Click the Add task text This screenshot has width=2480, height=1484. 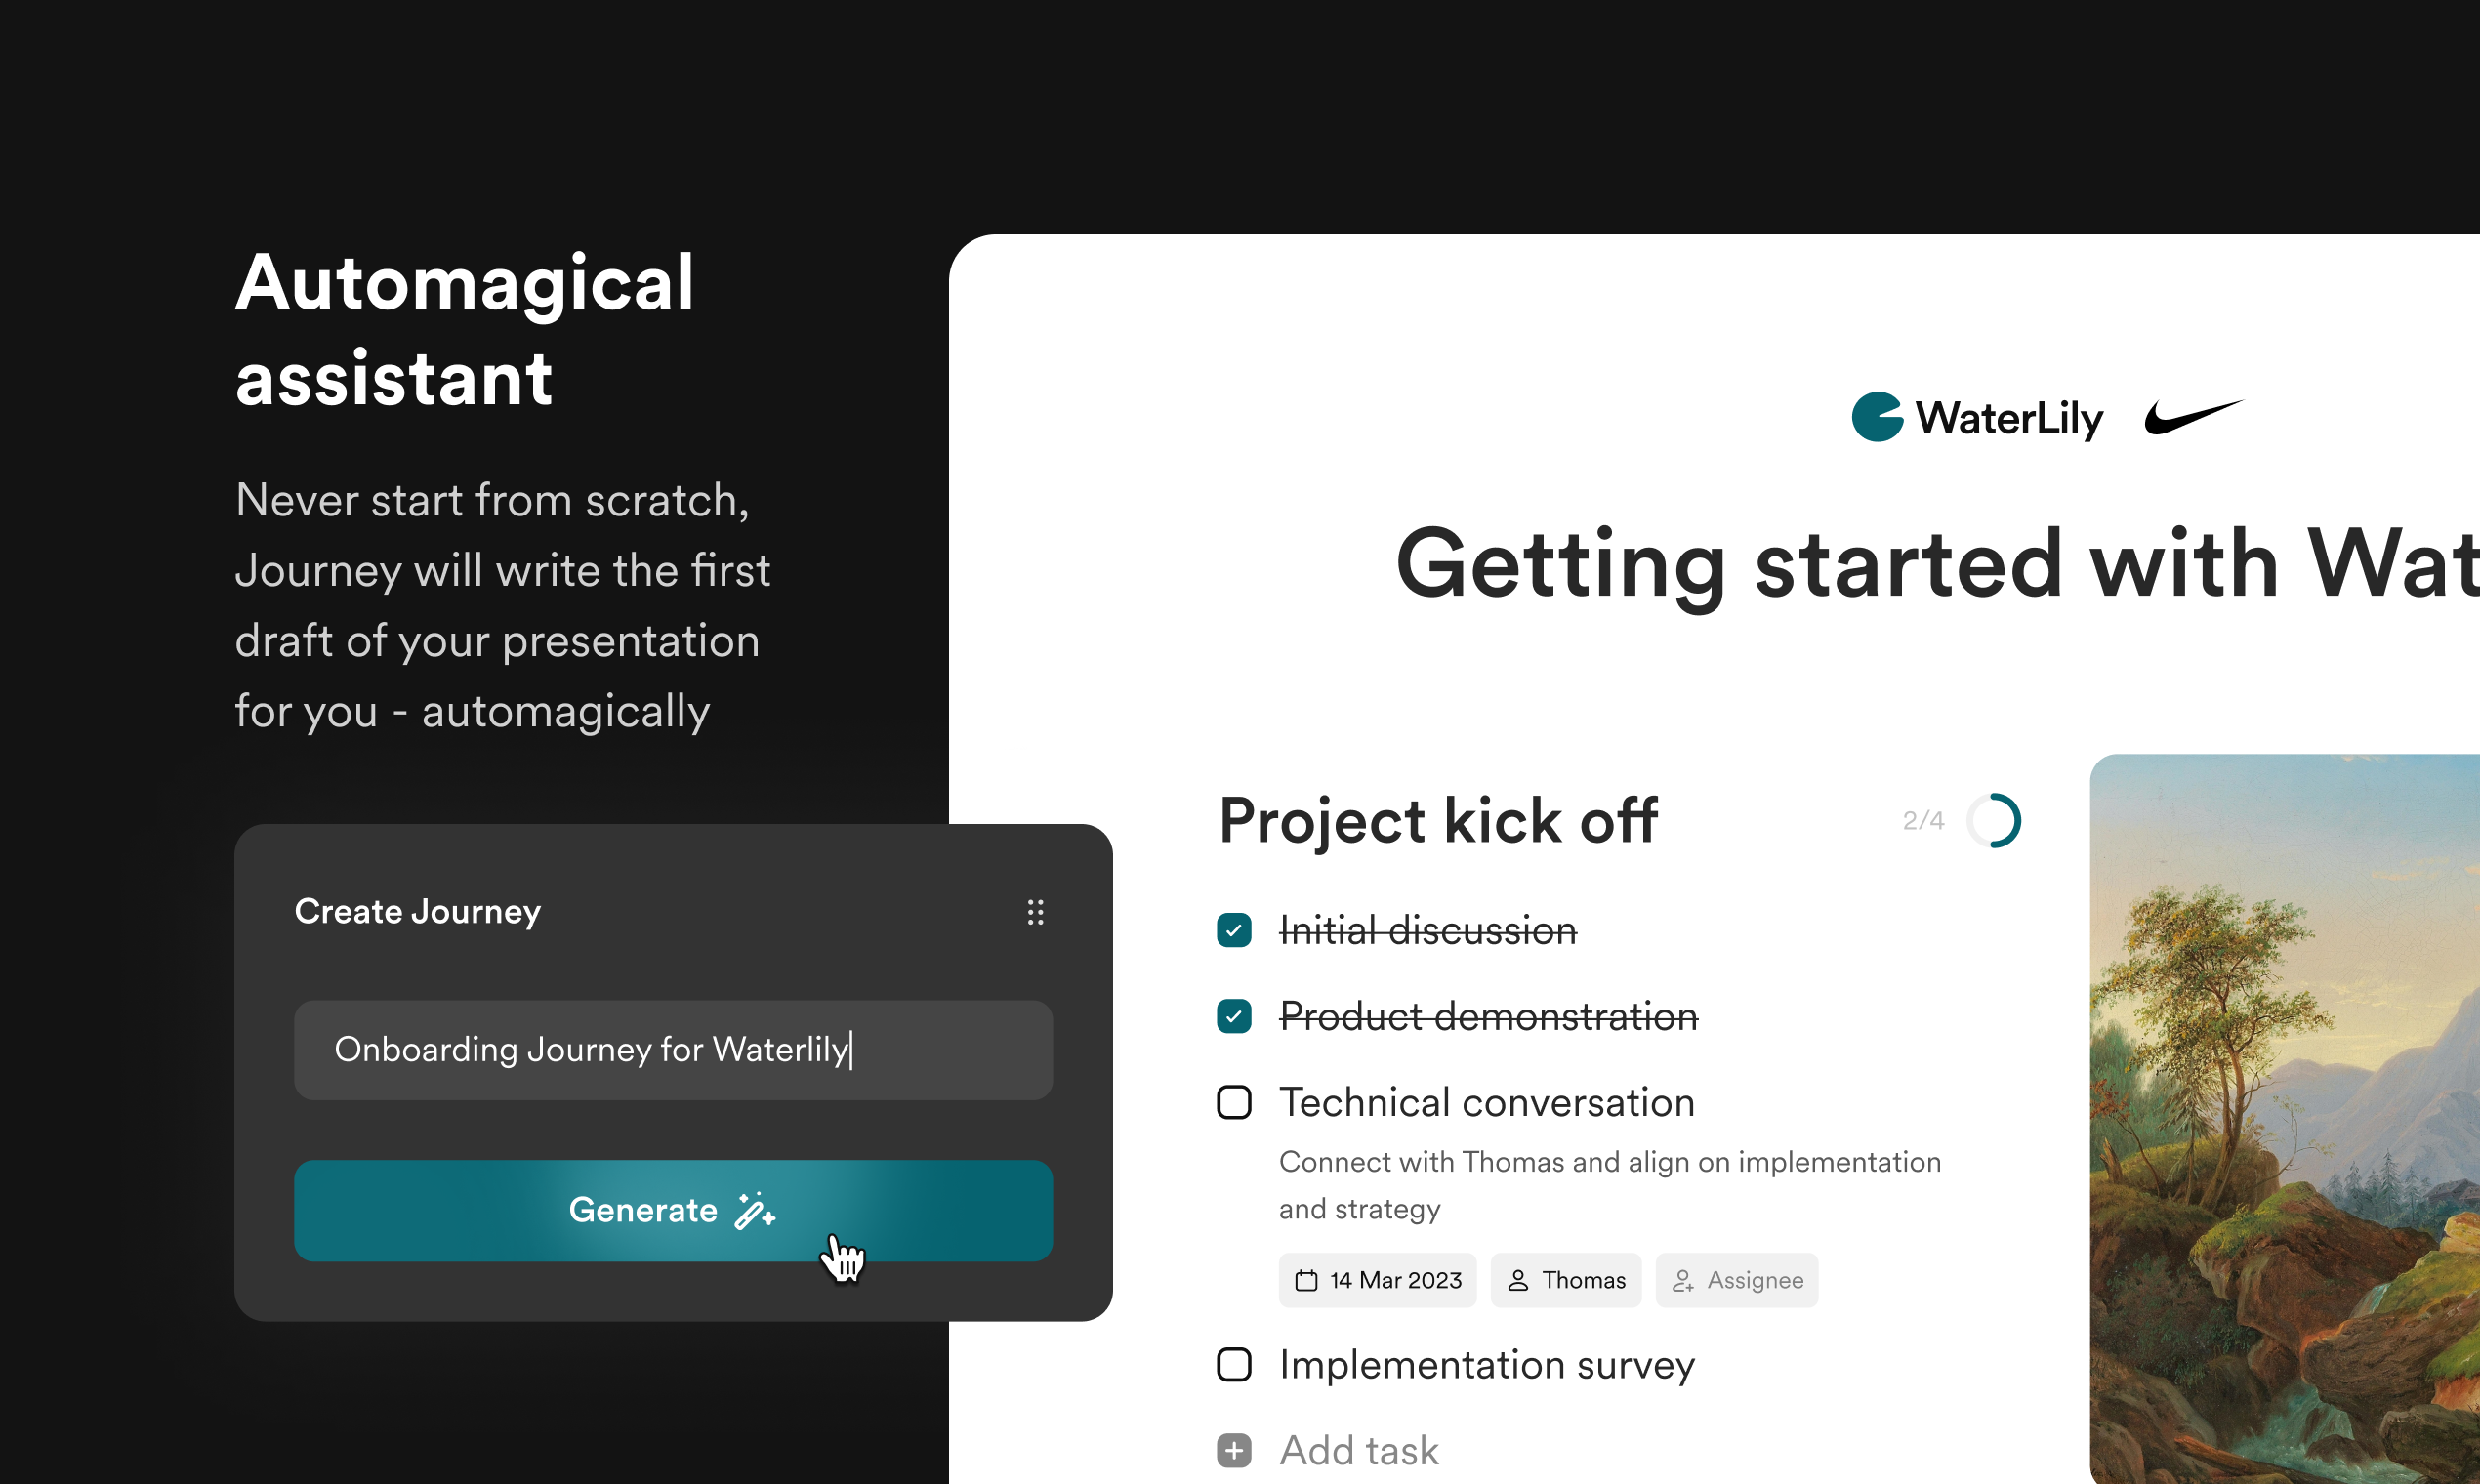point(1359,1450)
